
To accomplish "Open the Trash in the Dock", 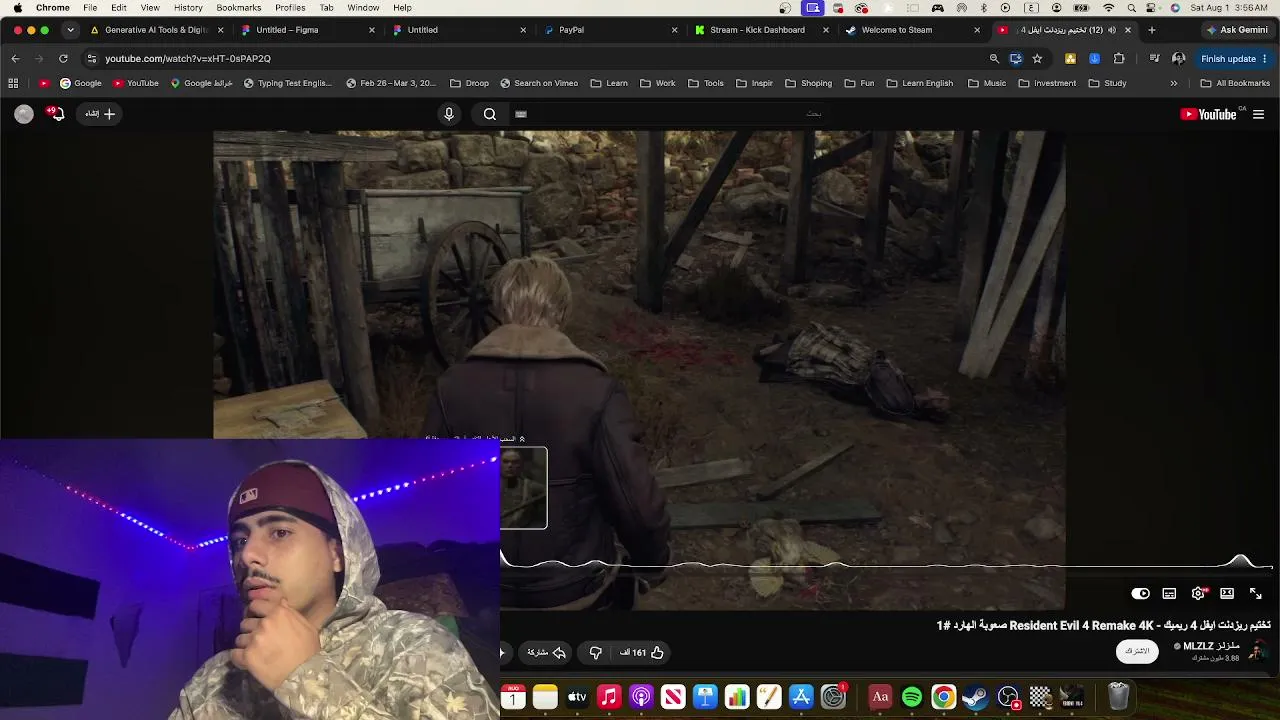I will pyautogui.click(x=1118, y=696).
